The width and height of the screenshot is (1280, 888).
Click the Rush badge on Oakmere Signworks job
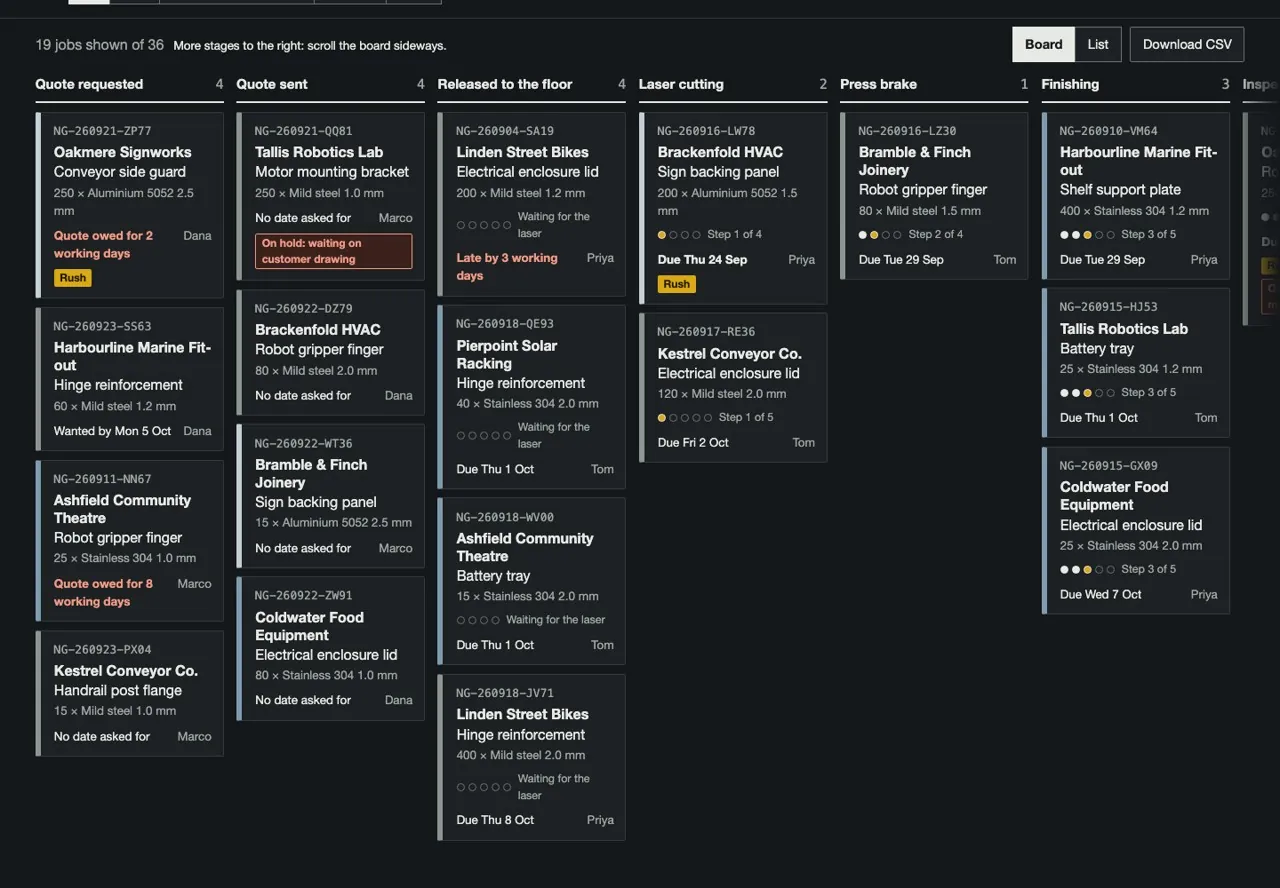pyautogui.click(x=73, y=278)
